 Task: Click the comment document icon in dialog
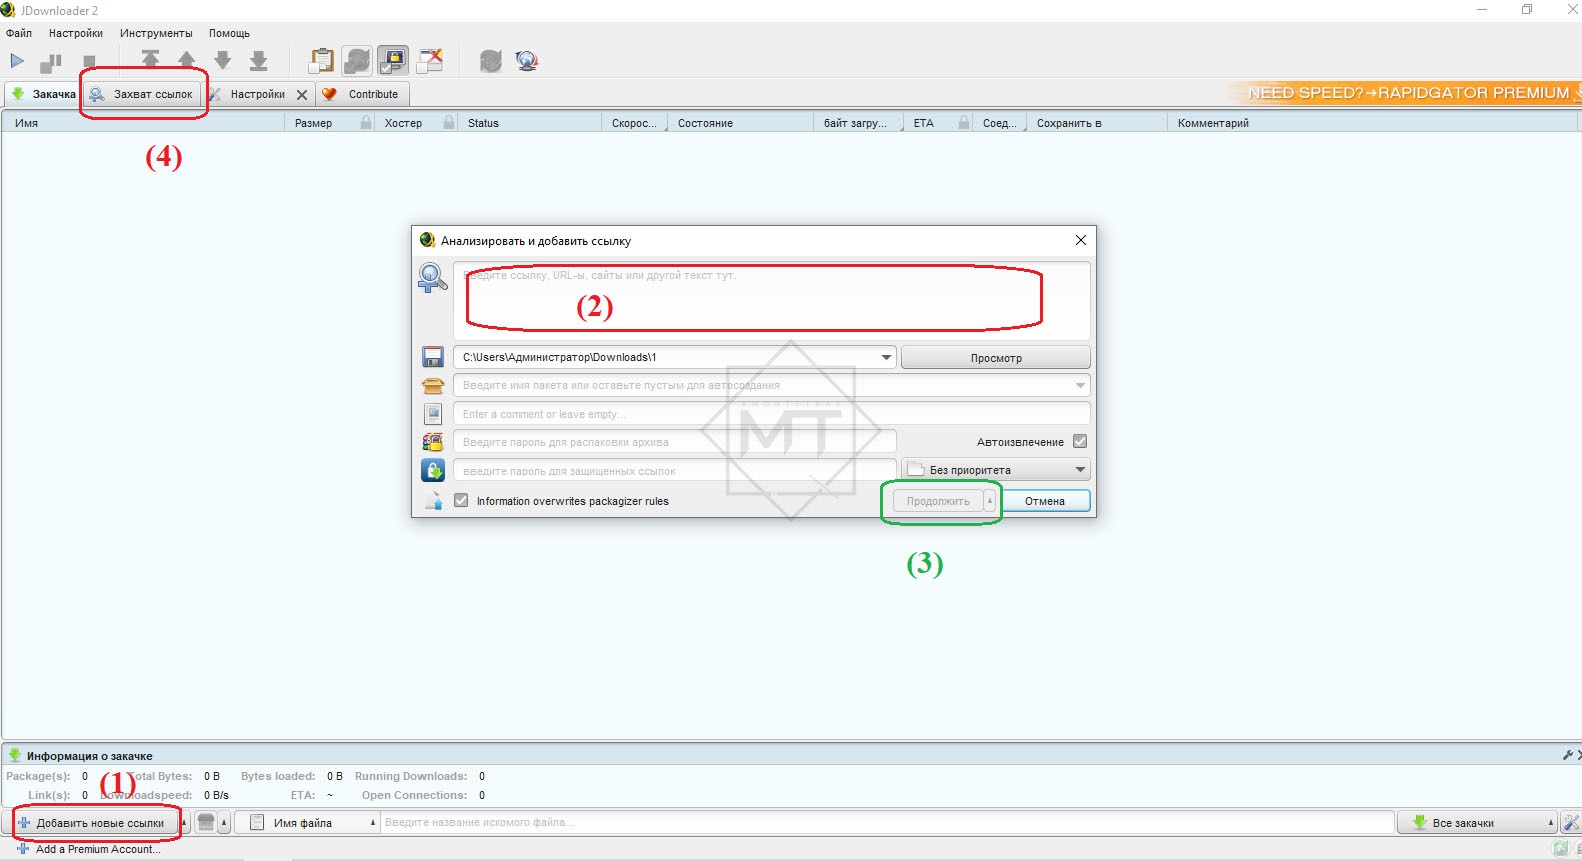(433, 414)
